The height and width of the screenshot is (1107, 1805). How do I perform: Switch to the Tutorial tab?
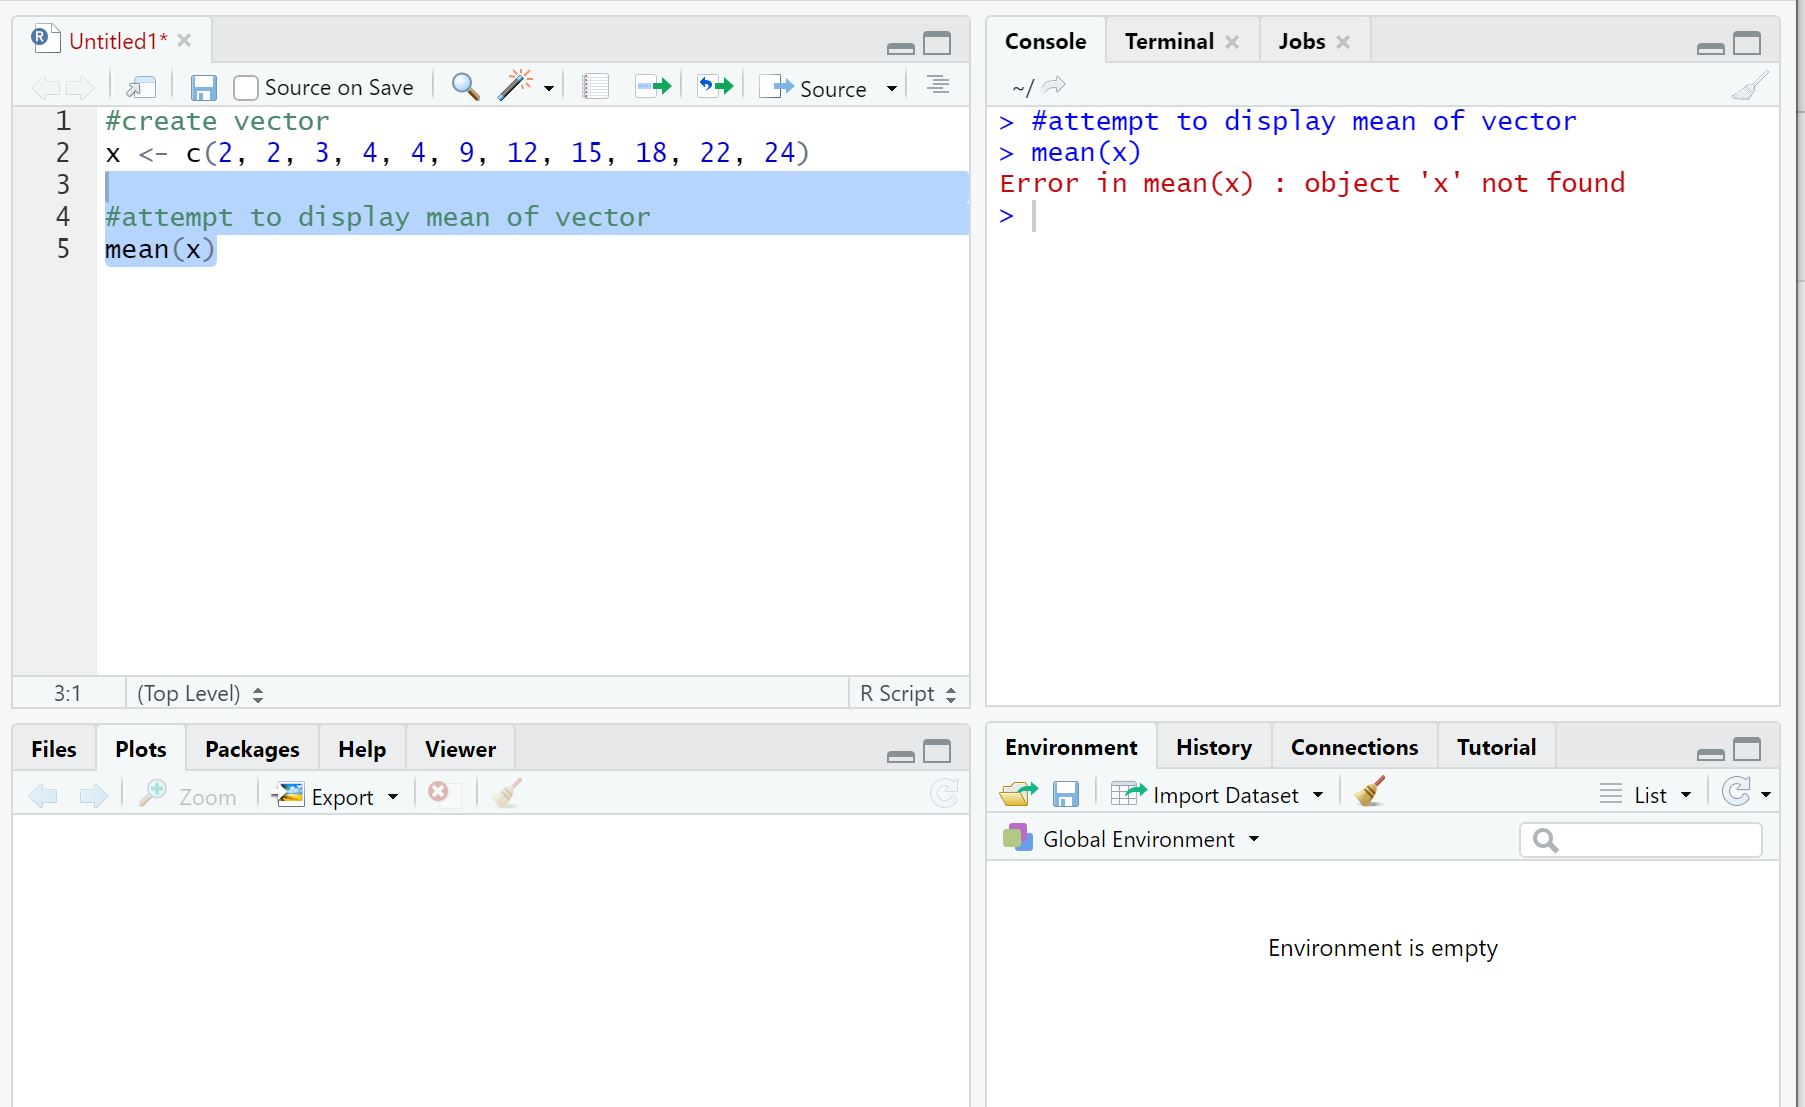[1496, 747]
